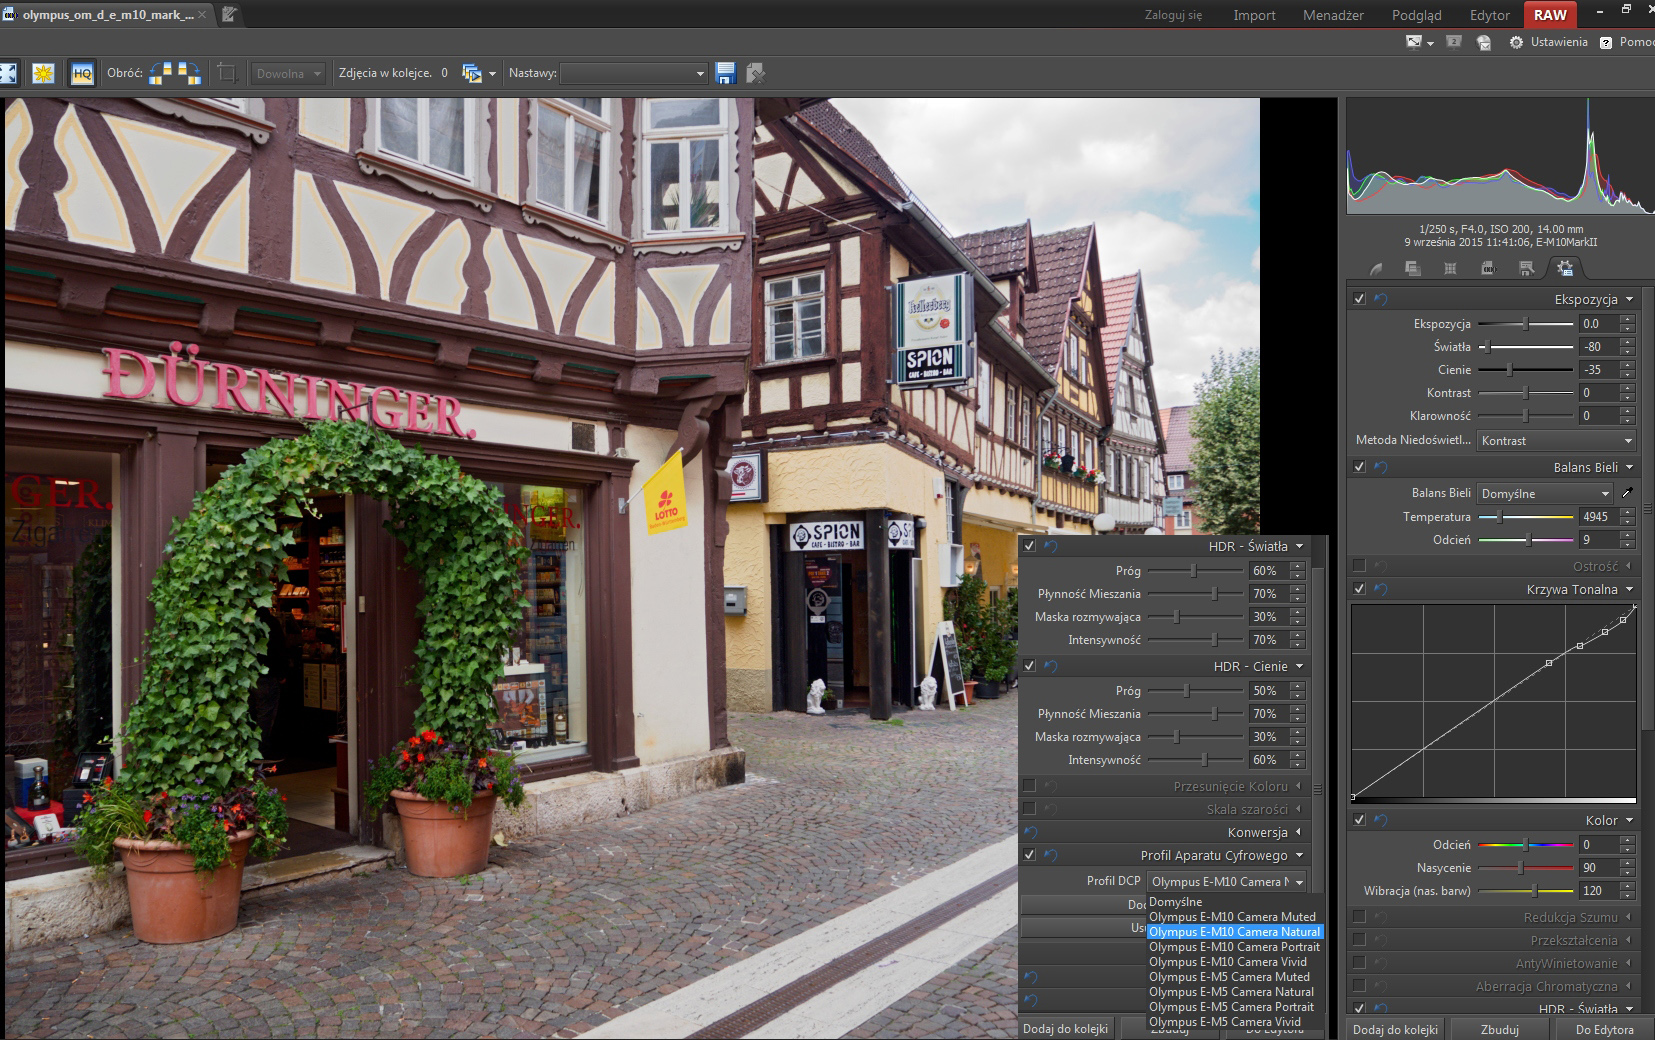Switch to the Edytor tab

coord(1489,15)
